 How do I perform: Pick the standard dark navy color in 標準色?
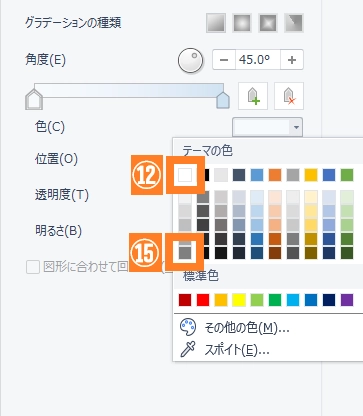pos(329,300)
